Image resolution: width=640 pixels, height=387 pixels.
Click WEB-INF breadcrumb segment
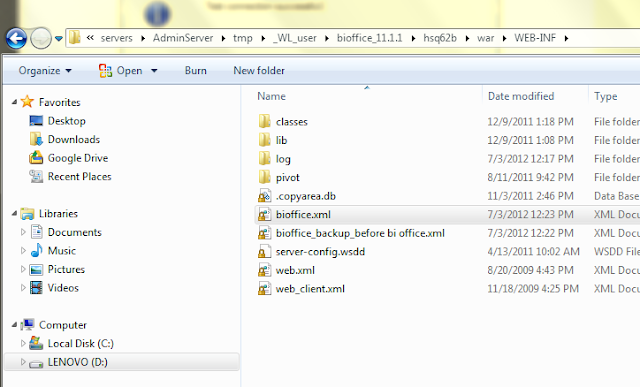coord(535,38)
